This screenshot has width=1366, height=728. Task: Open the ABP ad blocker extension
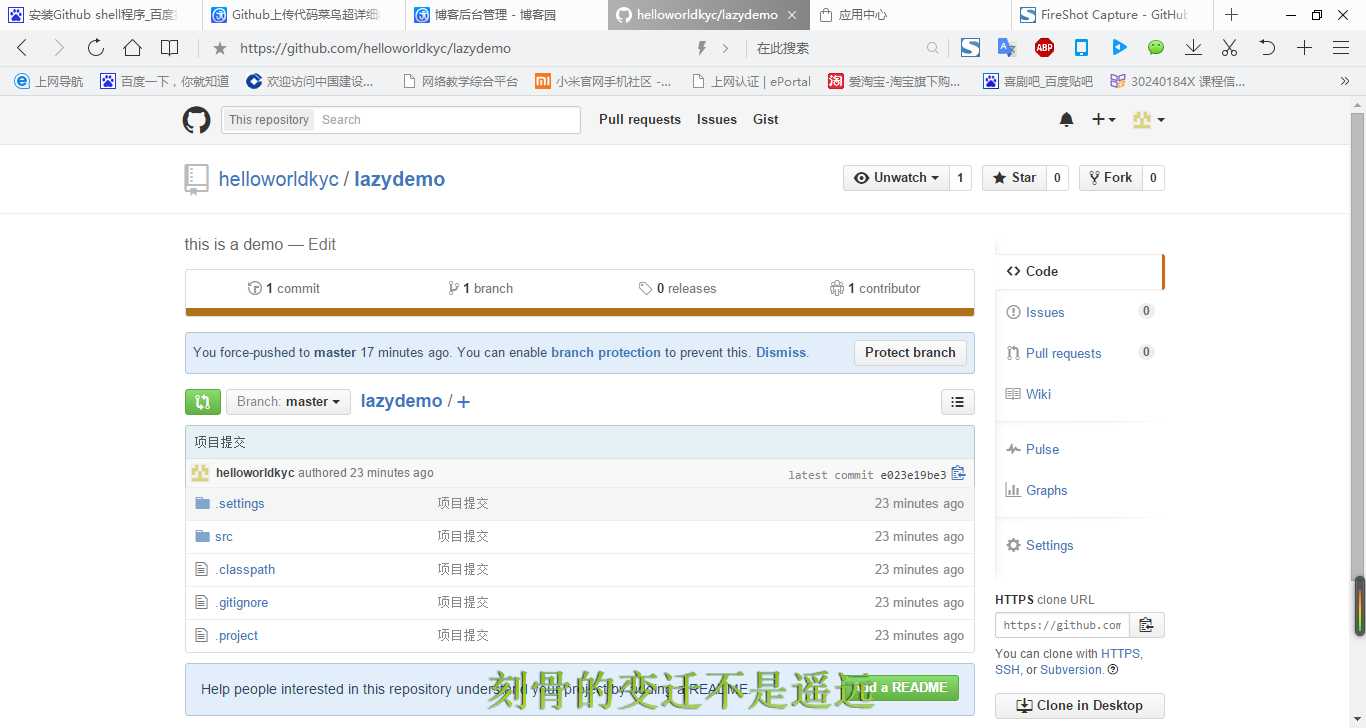1044,48
